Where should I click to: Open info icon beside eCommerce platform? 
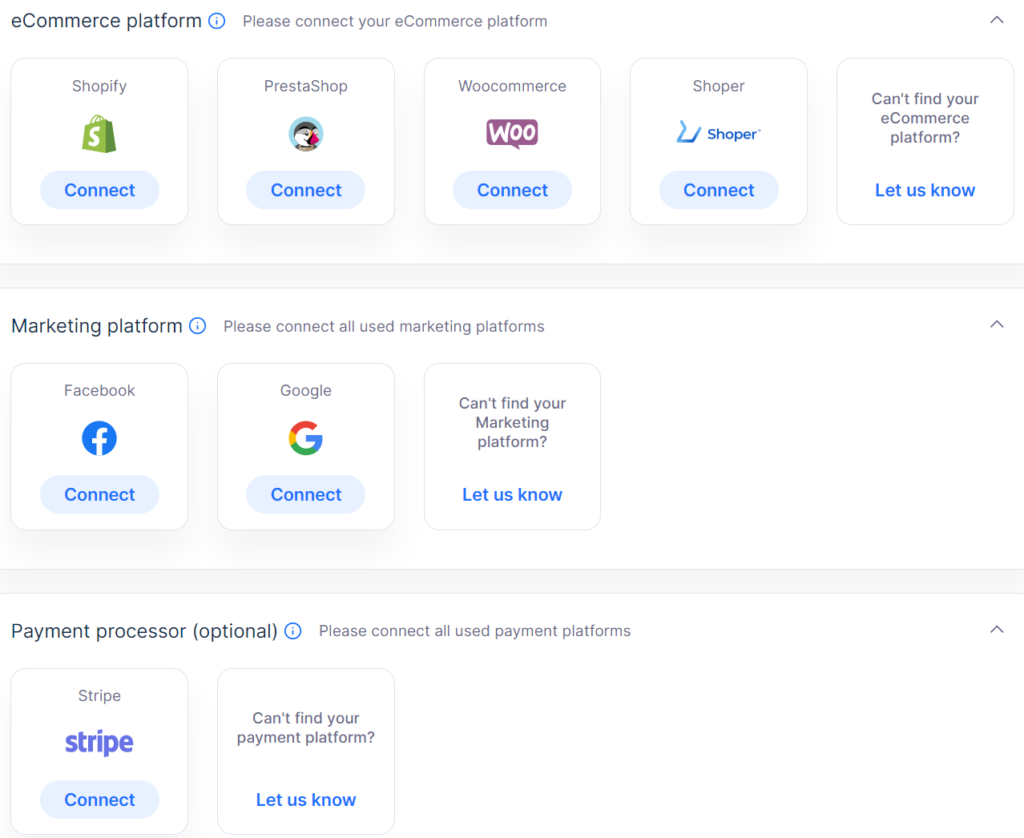coord(217,21)
